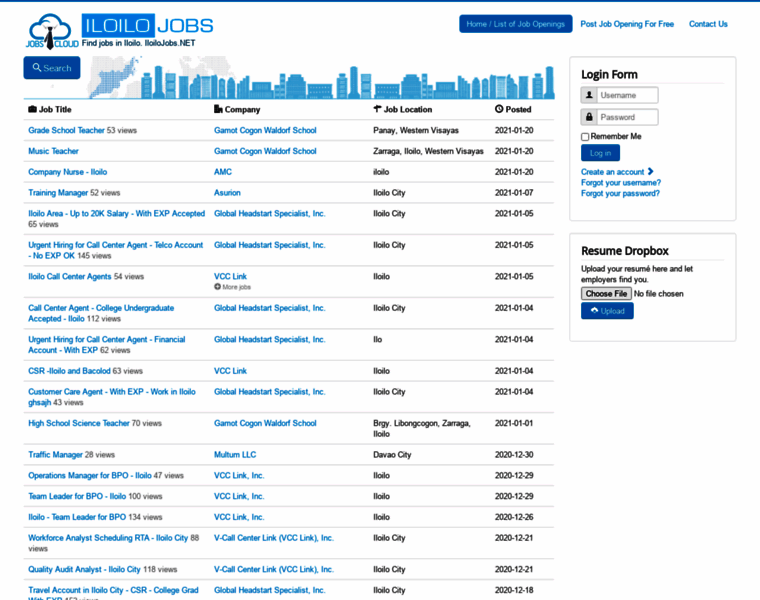Open Traffic Manager job listing
Image resolution: width=760 pixels, height=600 pixels.
pyautogui.click(x=55, y=455)
